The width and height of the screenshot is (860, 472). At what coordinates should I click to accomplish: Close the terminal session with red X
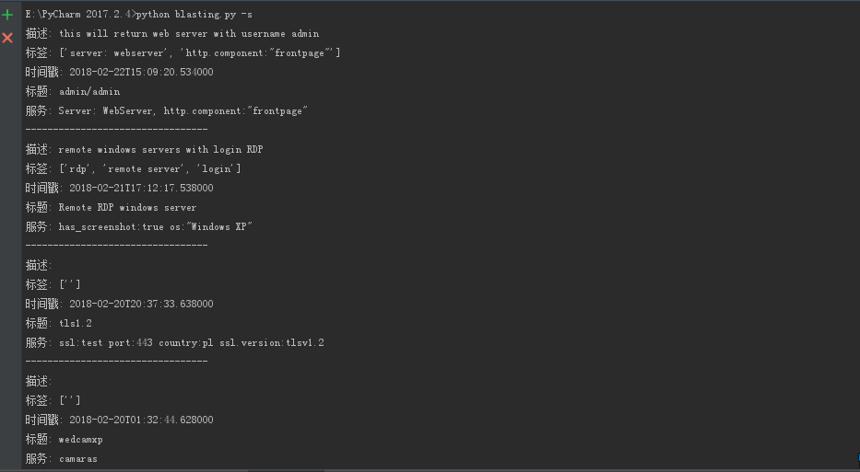click(7, 38)
